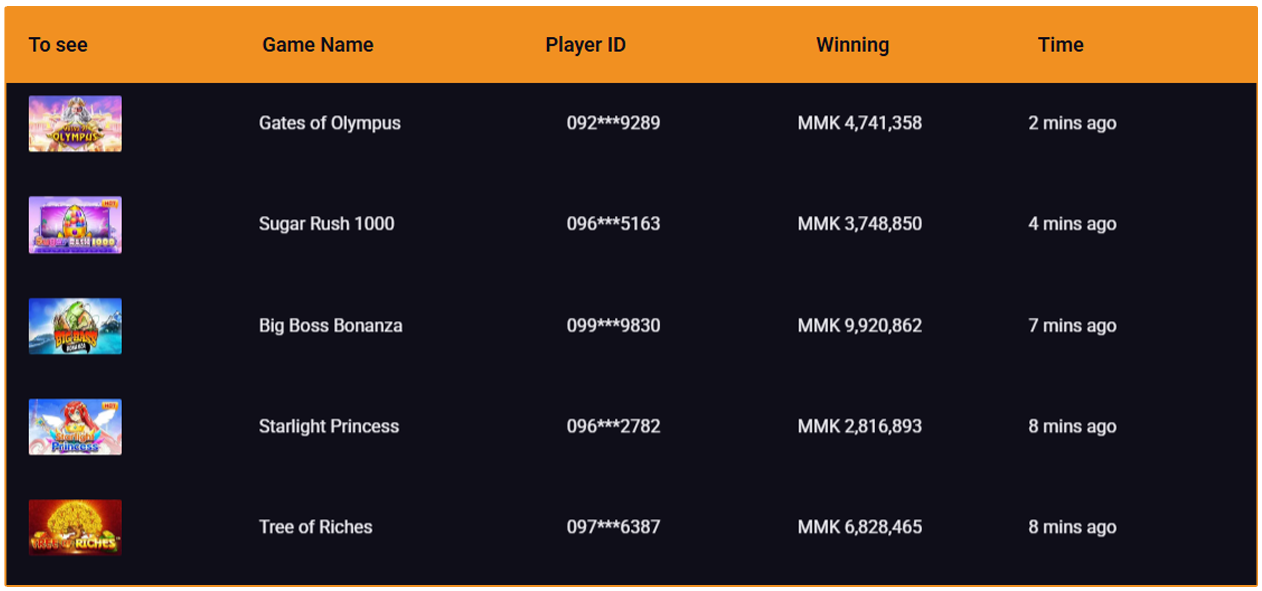Select the Starlight Princess game name
Image resolution: width=1262 pixels, height=591 pixels.
pyautogui.click(x=328, y=426)
